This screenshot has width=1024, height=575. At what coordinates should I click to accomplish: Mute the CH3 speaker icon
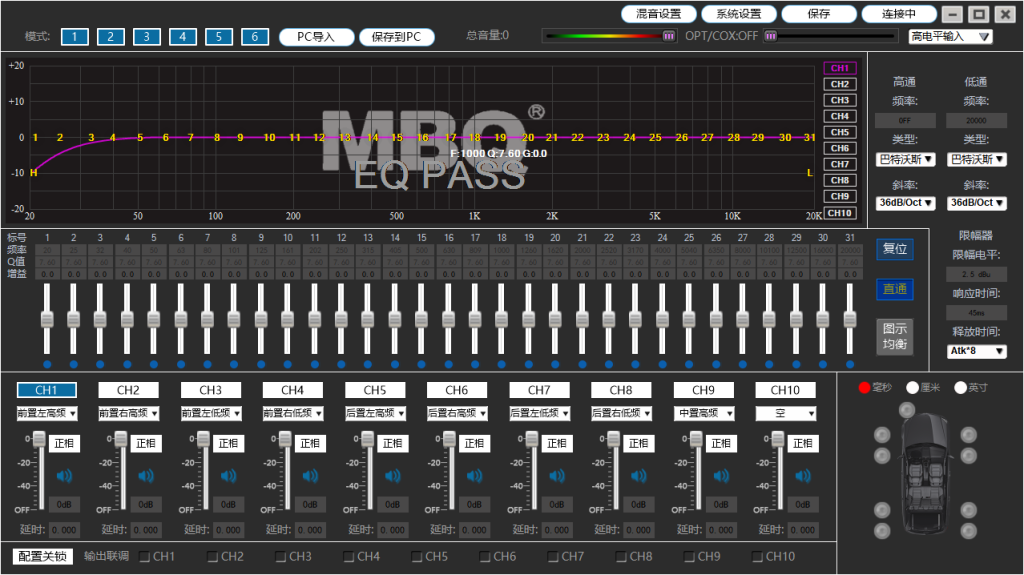coord(229,476)
